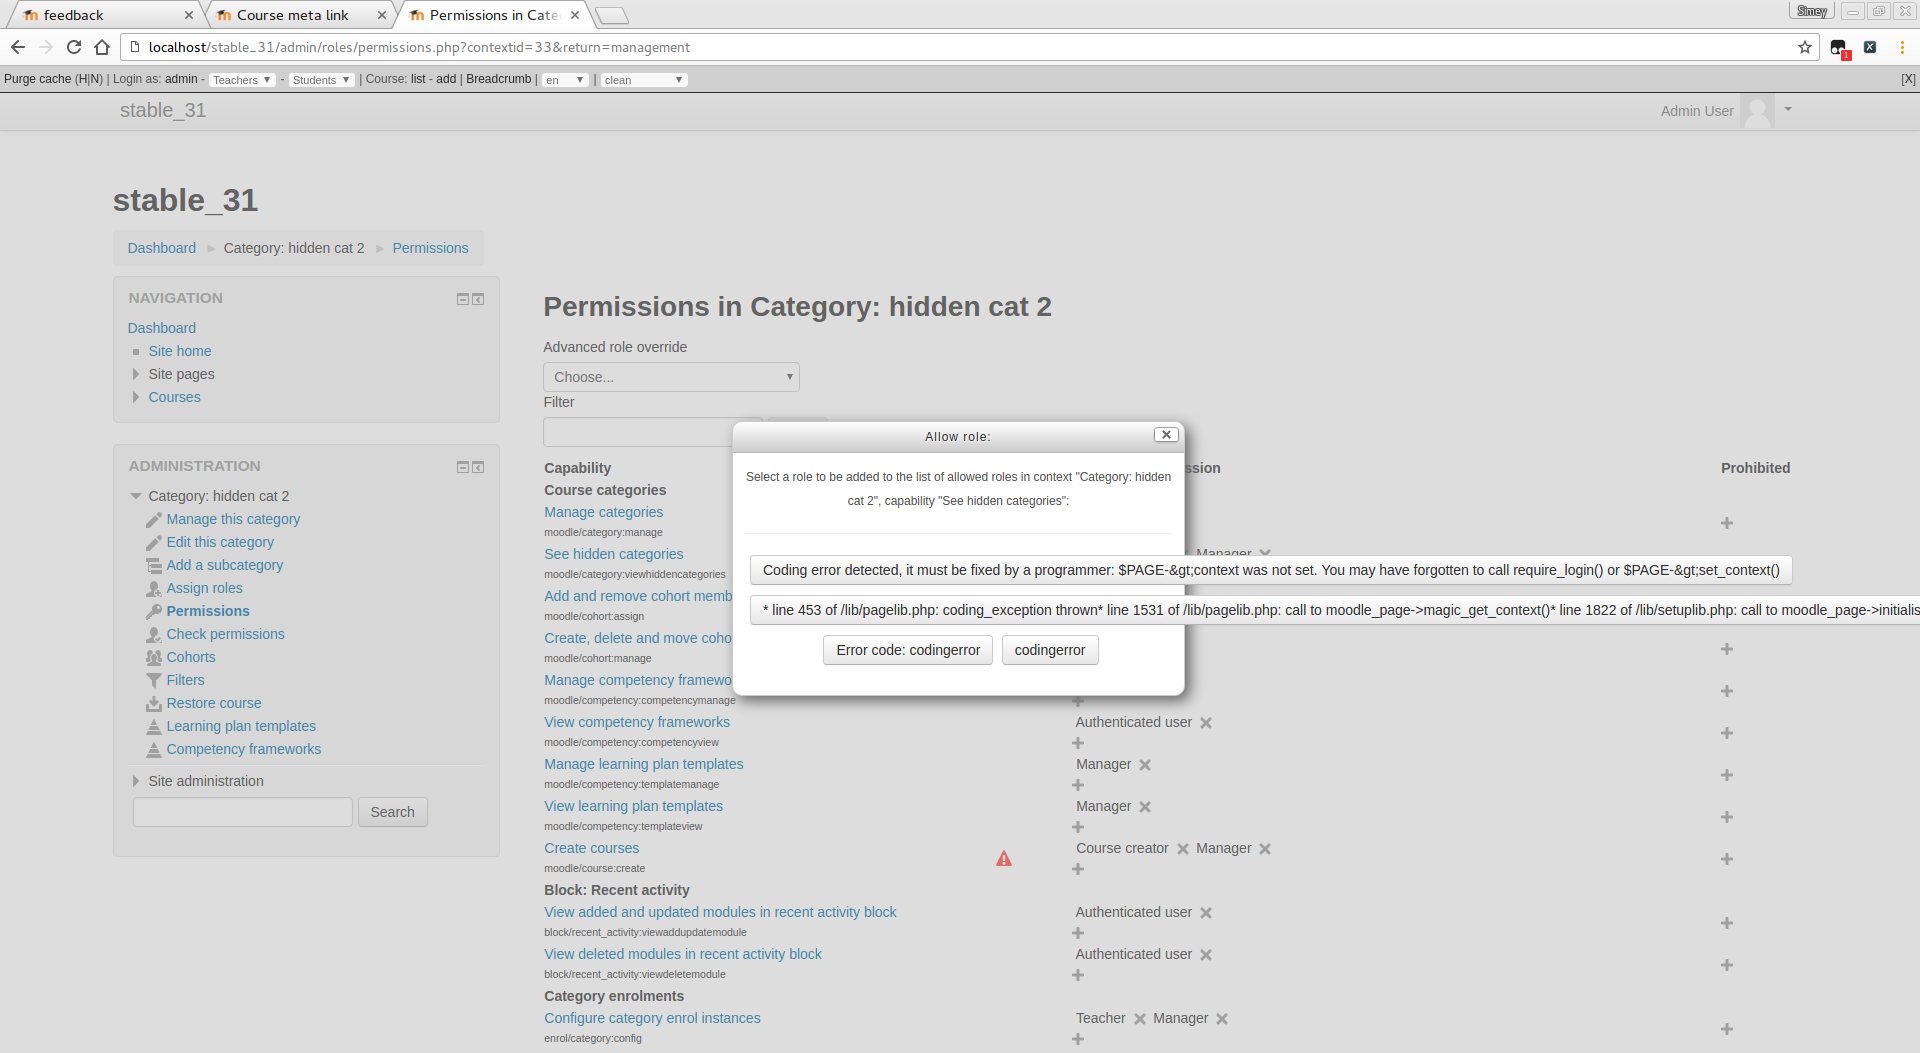Remove Teacher from Configure category enrol instances
Viewport: 1920px width, 1053px height.
[x=1140, y=1019]
